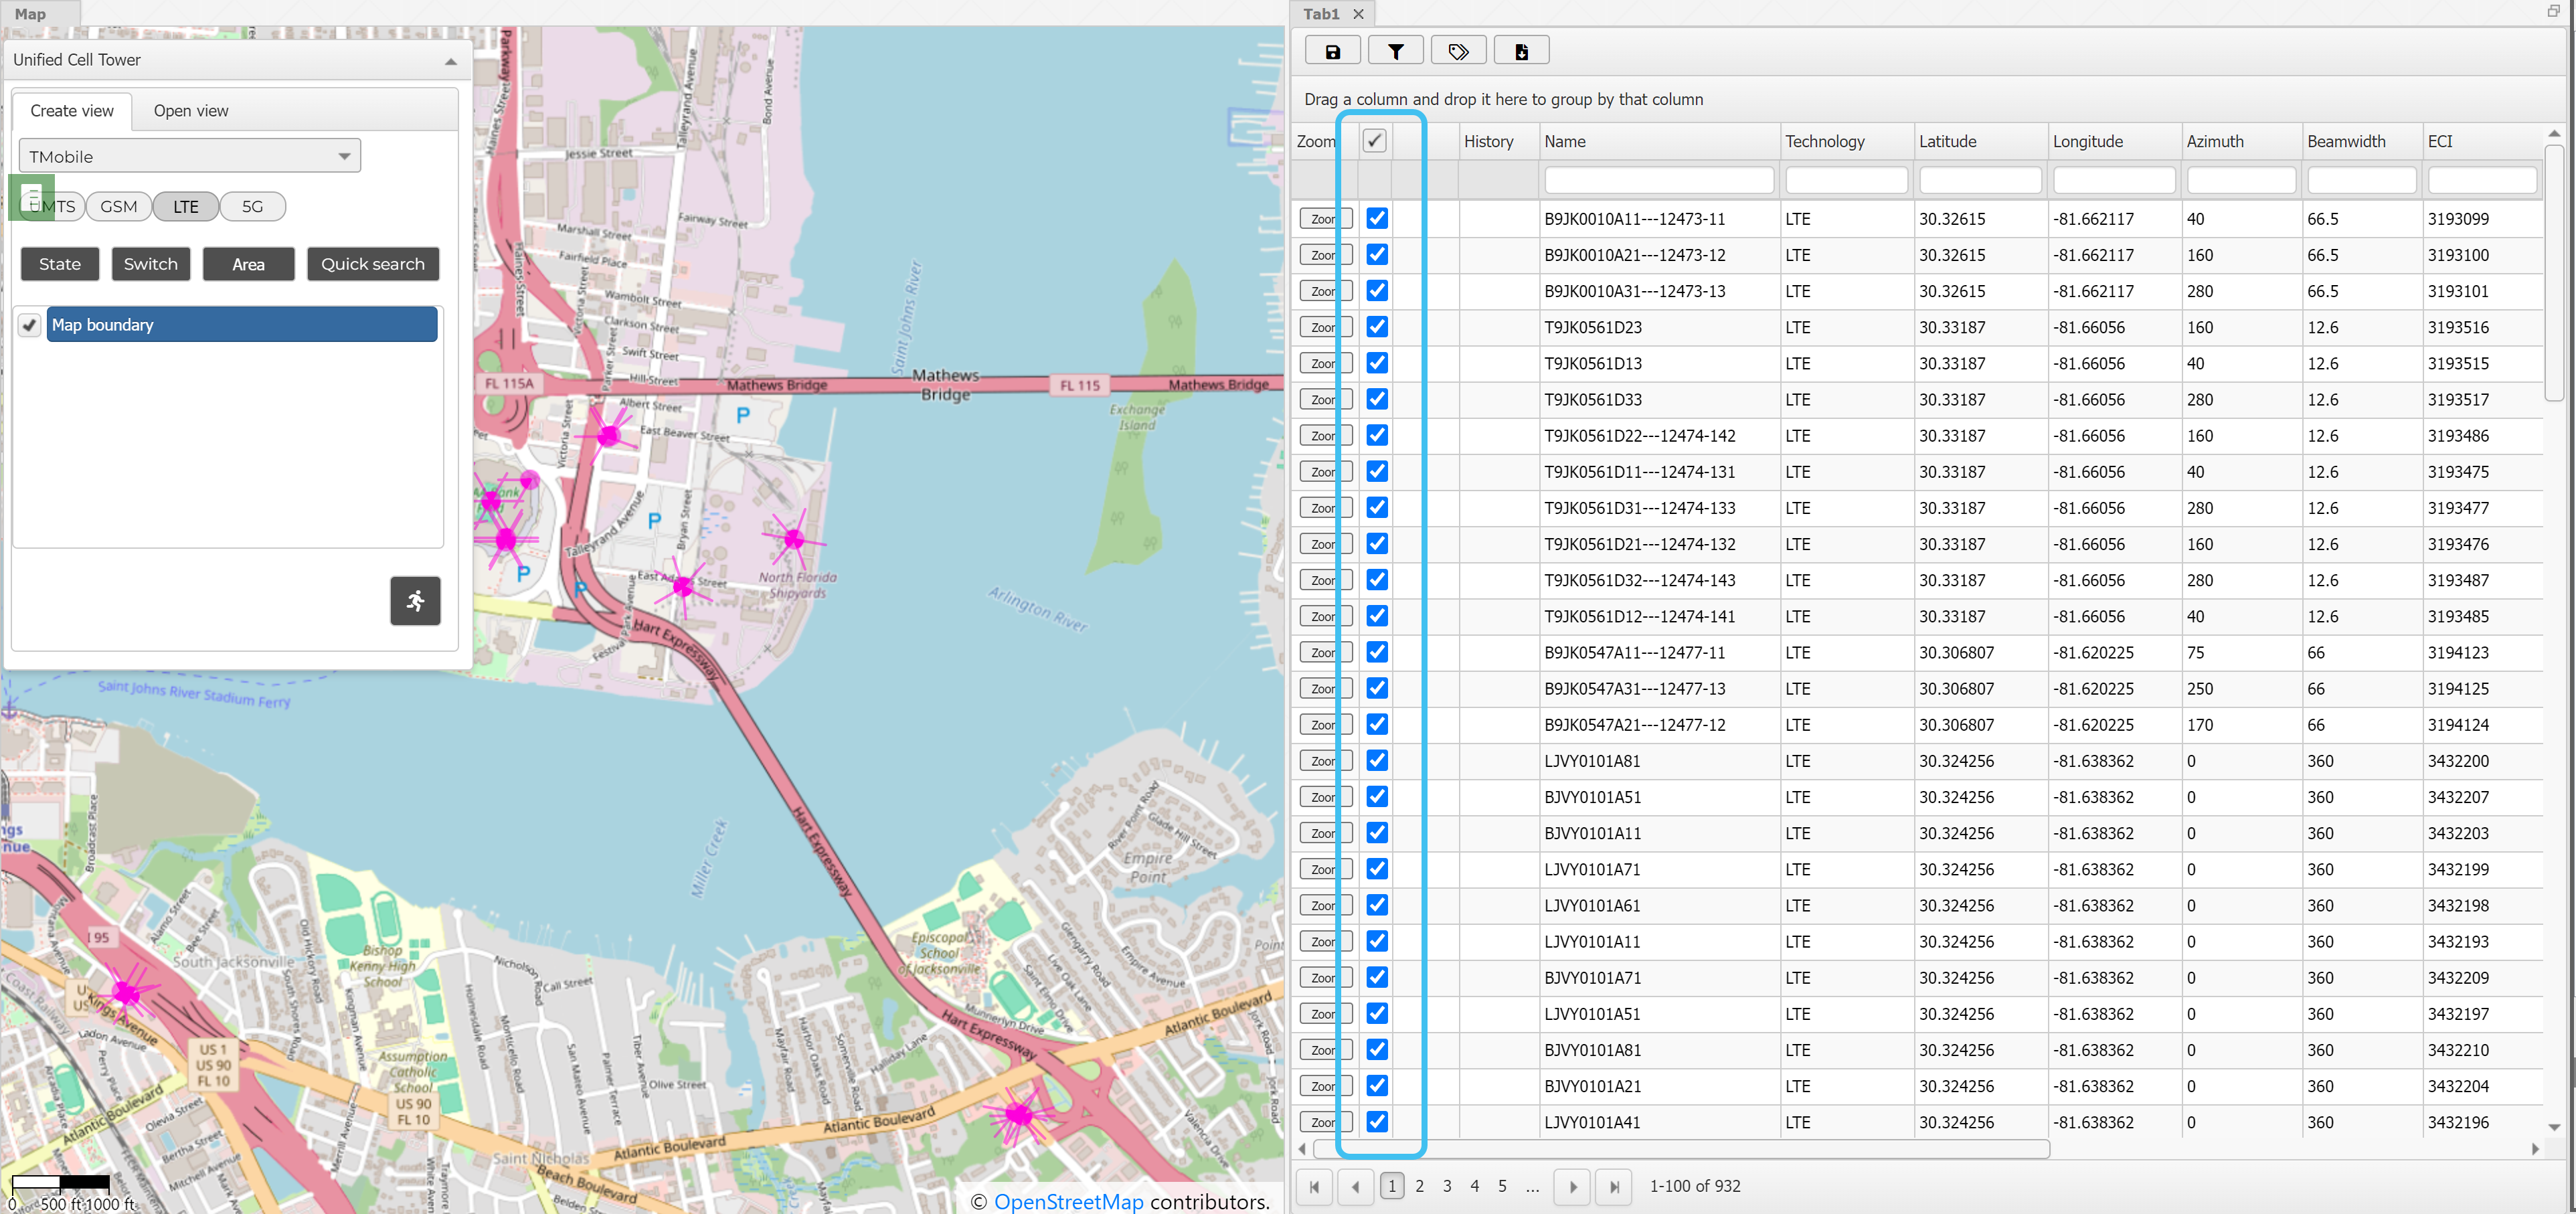
Task: Go to the last results page
Action: tap(1613, 1186)
